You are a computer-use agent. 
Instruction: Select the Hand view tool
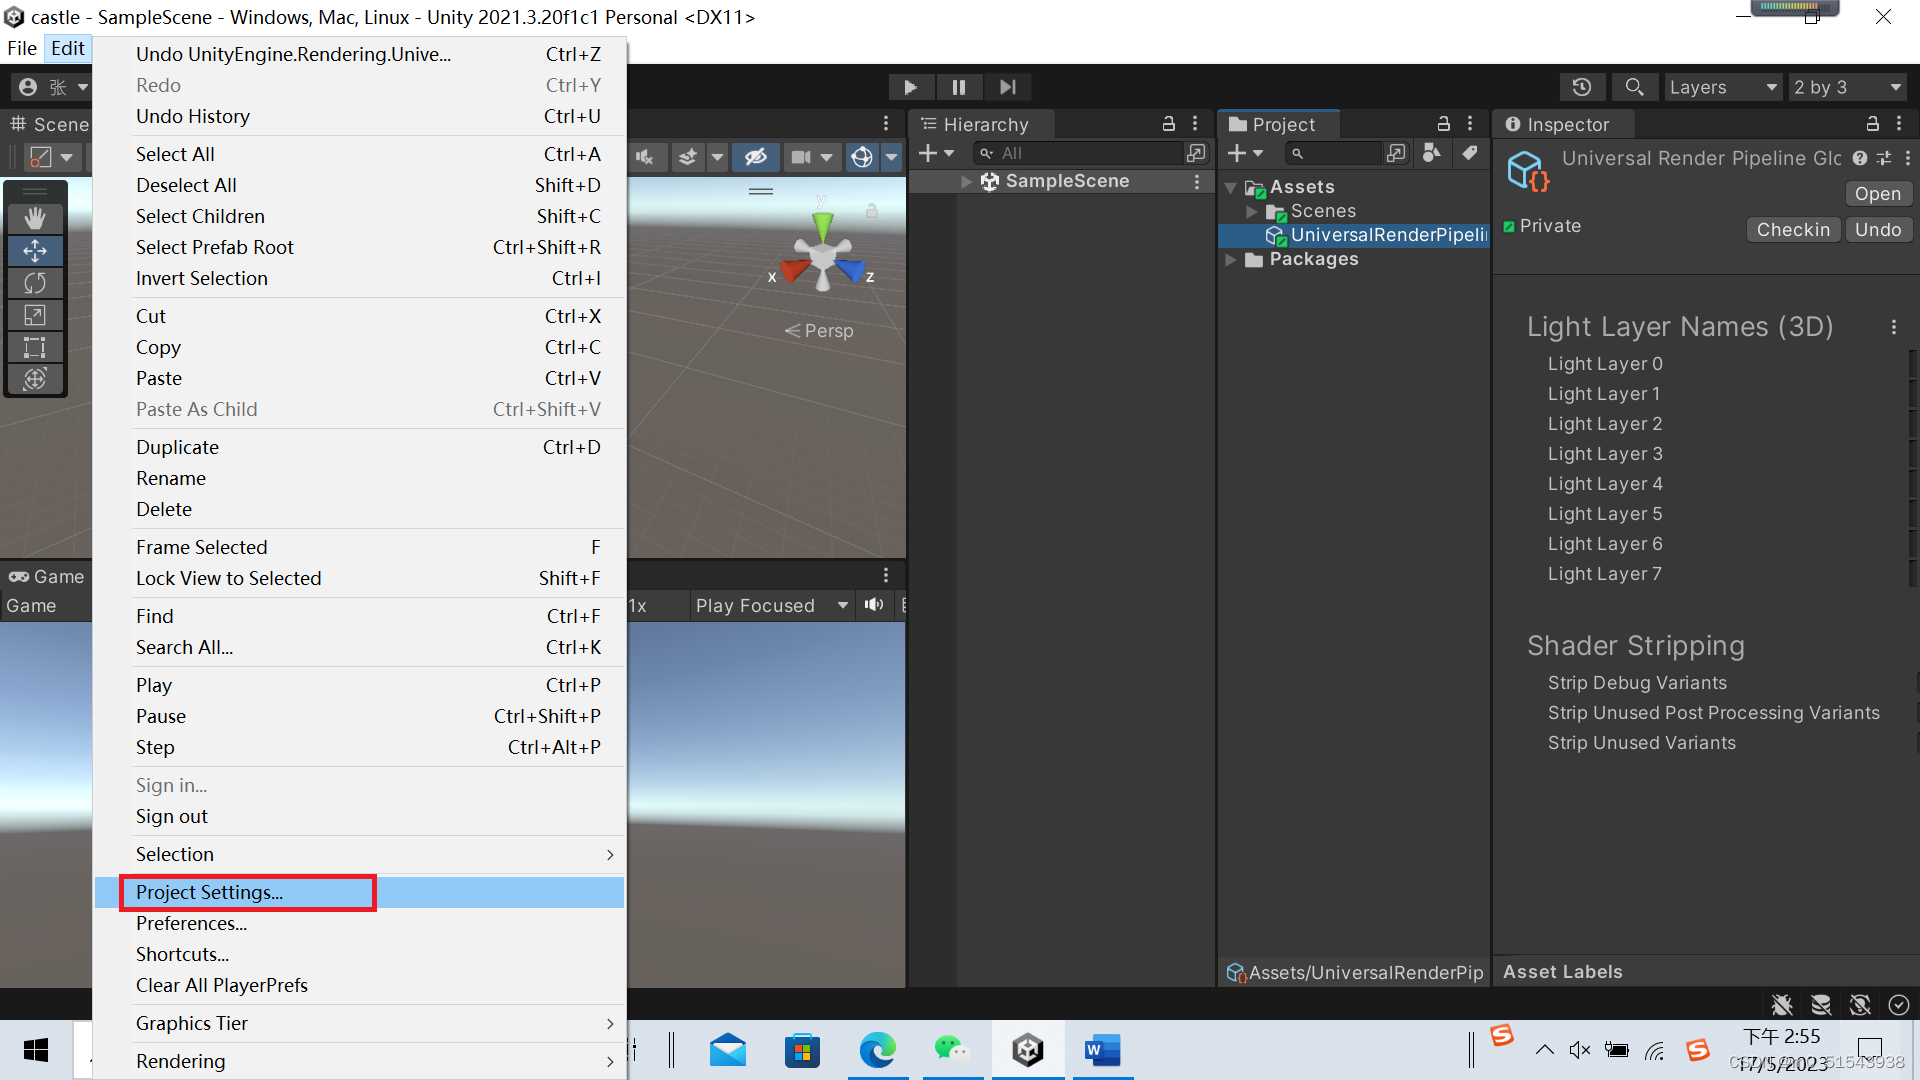pyautogui.click(x=35, y=218)
